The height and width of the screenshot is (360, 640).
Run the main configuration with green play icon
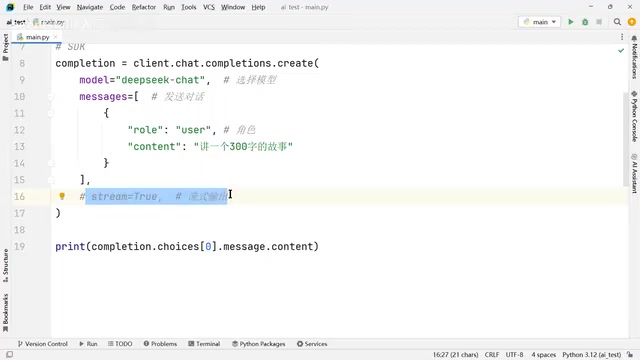(571, 22)
